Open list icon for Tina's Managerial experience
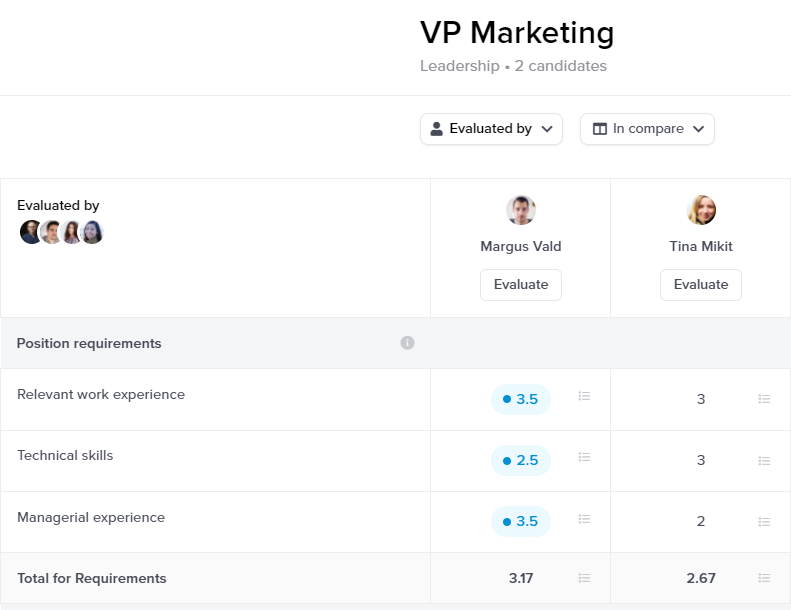Image resolution: width=791 pixels, height=610 pixels. pos(764,521)
